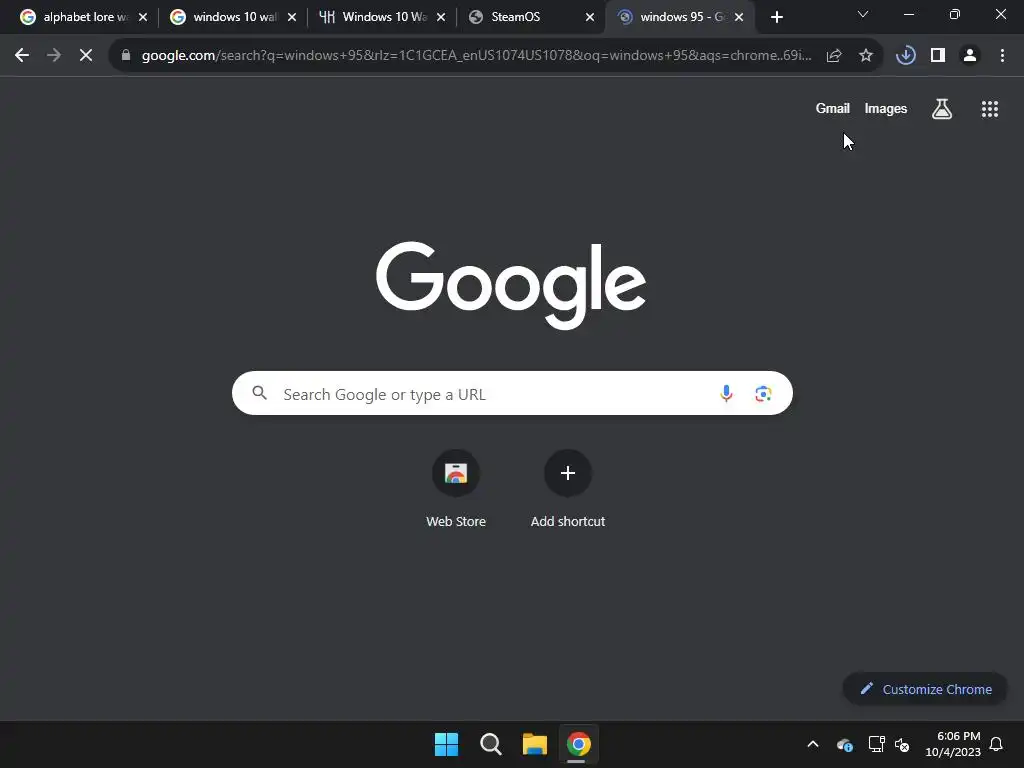1024x768 pixels.
Task: Open Images link
Action: click(x=886, y=108)
